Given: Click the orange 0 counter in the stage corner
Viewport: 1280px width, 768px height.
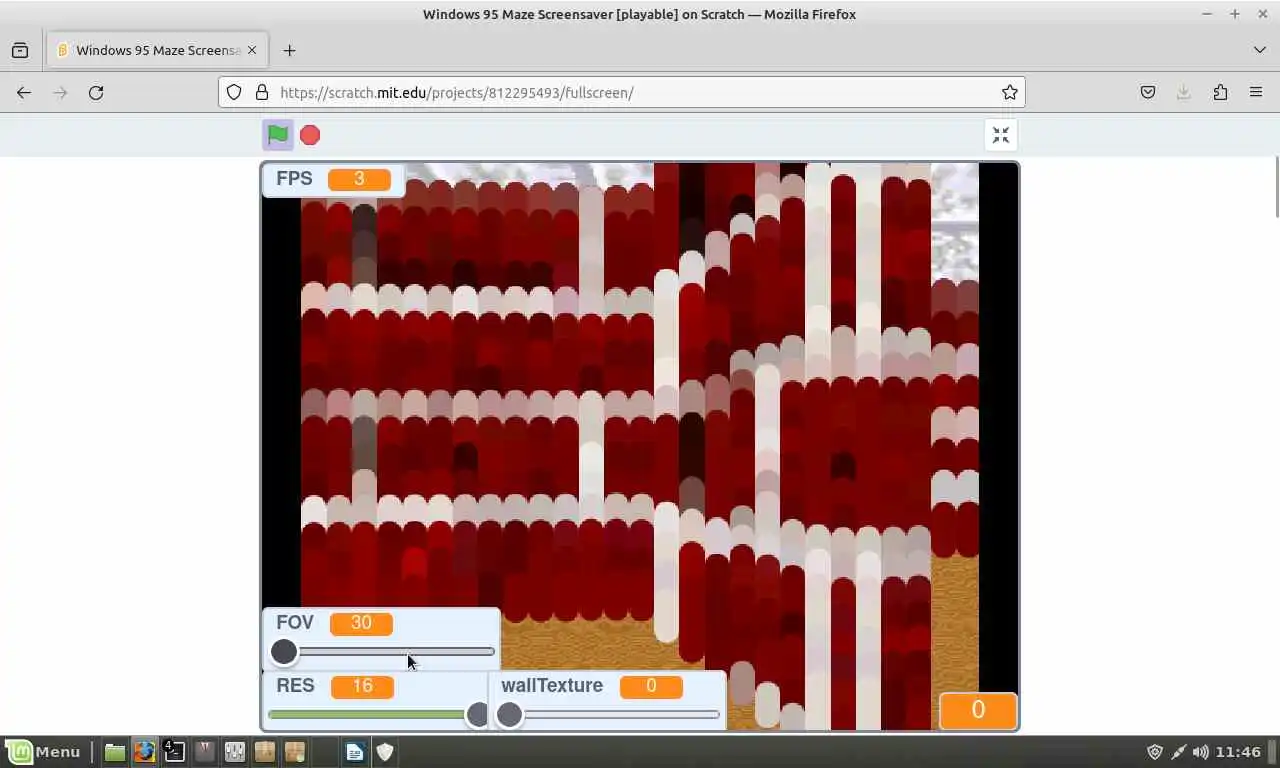Looking at the screenshot, I should point(978,710).
